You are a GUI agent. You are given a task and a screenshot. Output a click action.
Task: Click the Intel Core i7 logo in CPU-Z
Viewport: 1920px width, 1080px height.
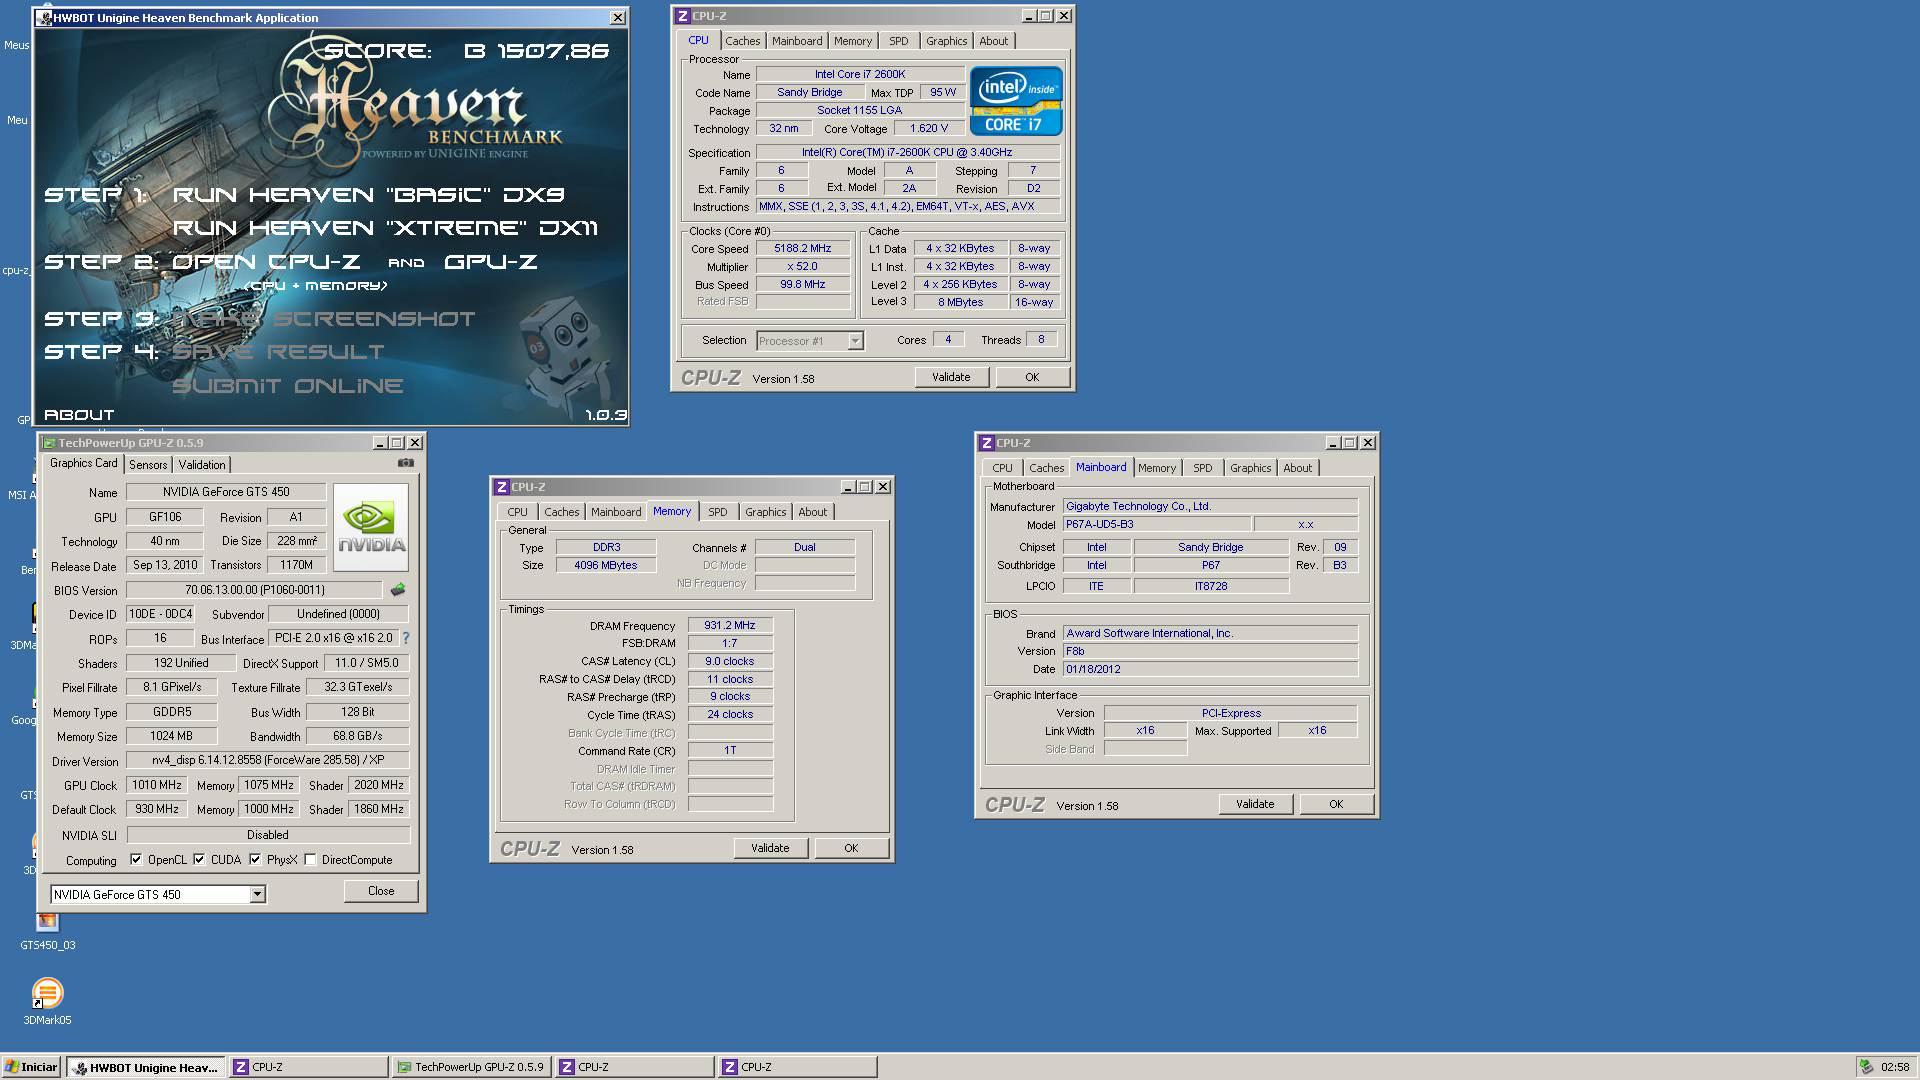pyautogui.click(x=1016, y=101)
